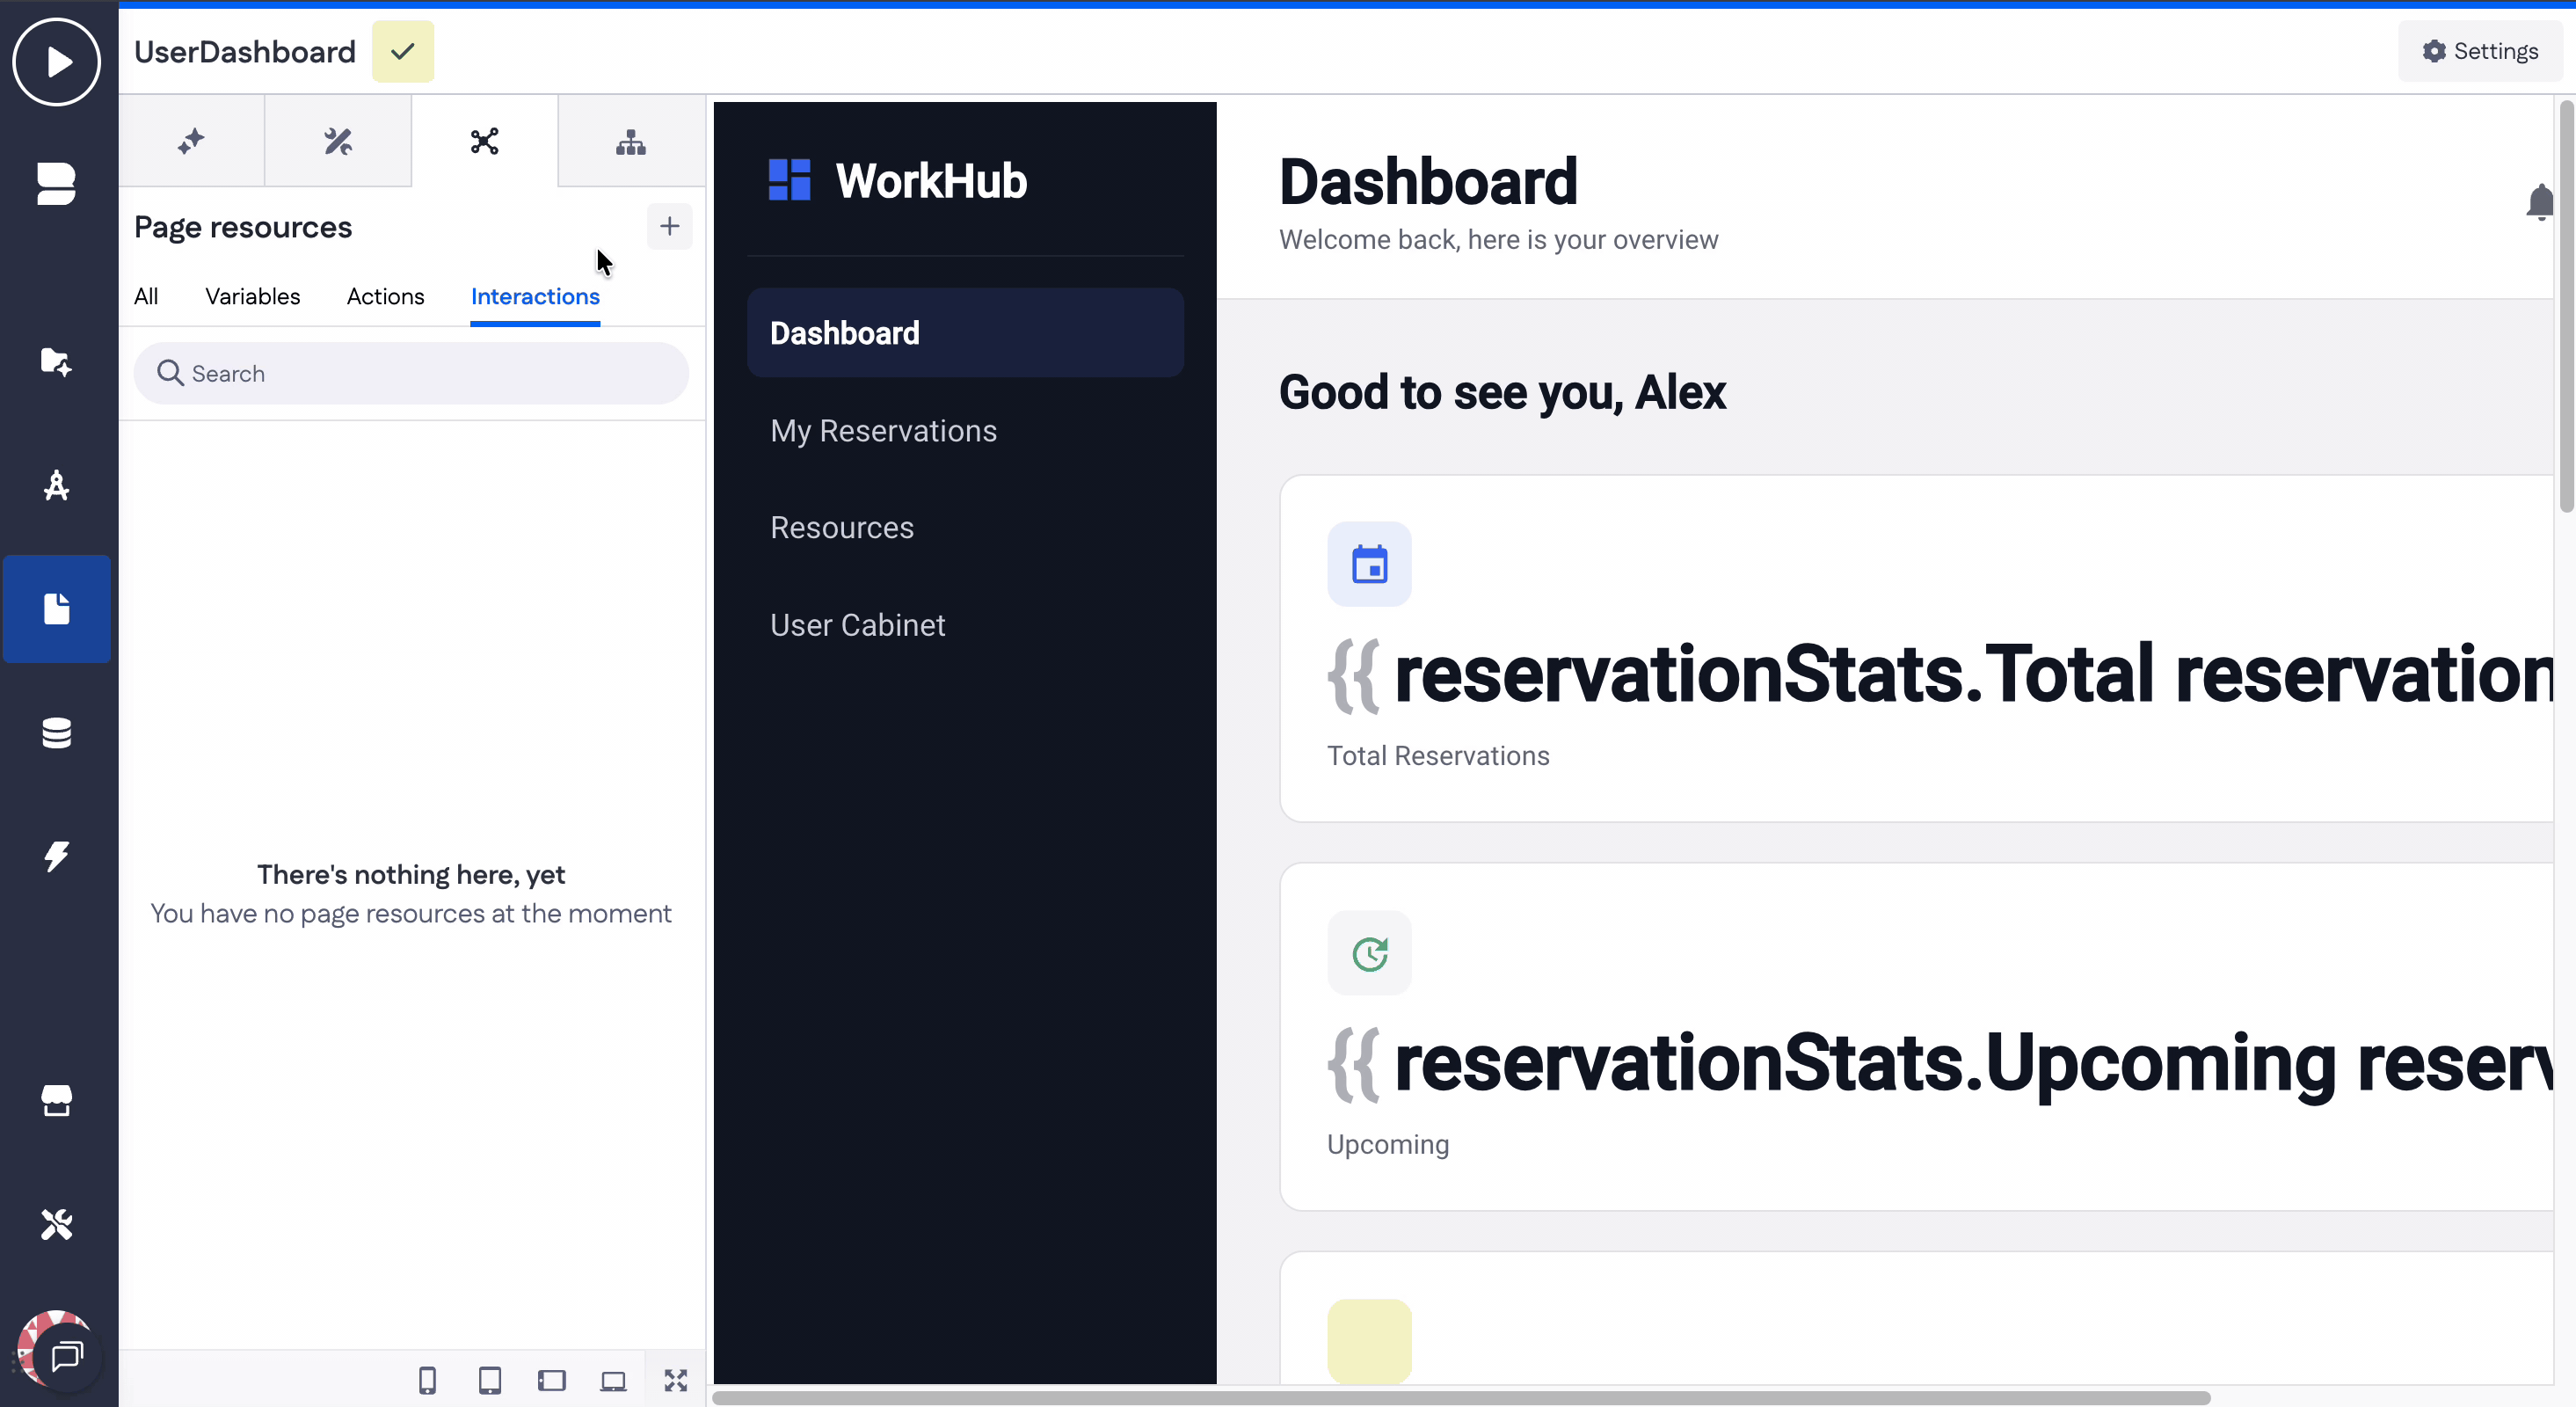The image size is (2576, 1407).
Task: Select the Interactions filter tab
Action: pyautogui.click(x=535, y=296)
